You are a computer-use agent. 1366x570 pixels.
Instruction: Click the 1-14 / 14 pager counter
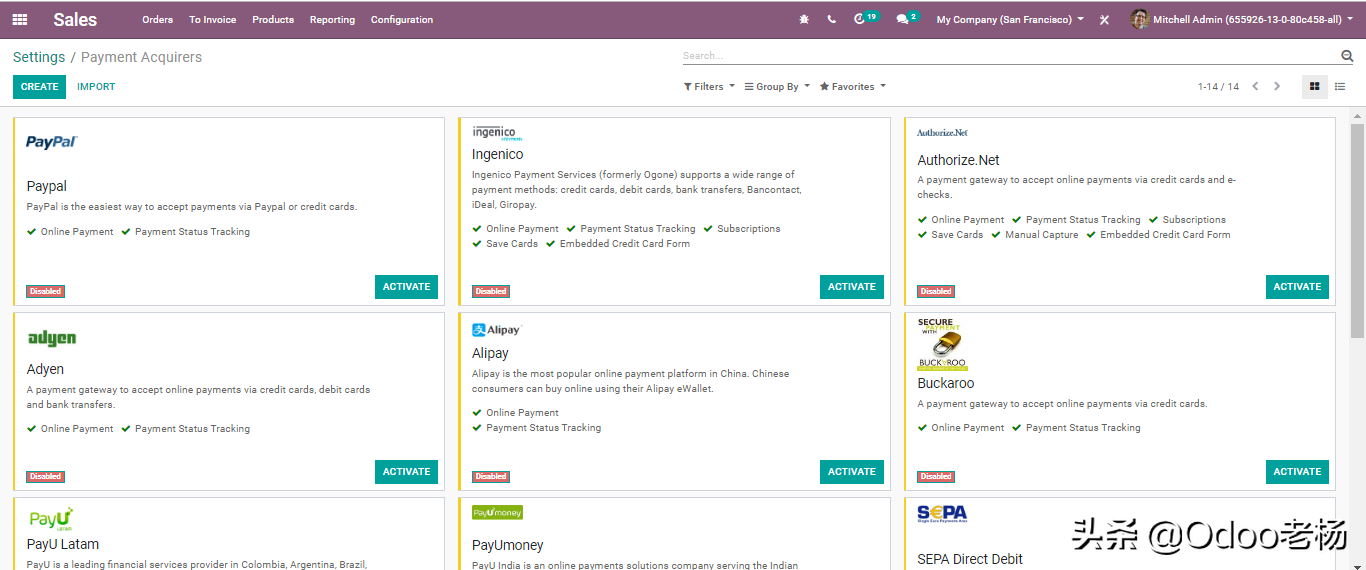tap(1218, 87)
